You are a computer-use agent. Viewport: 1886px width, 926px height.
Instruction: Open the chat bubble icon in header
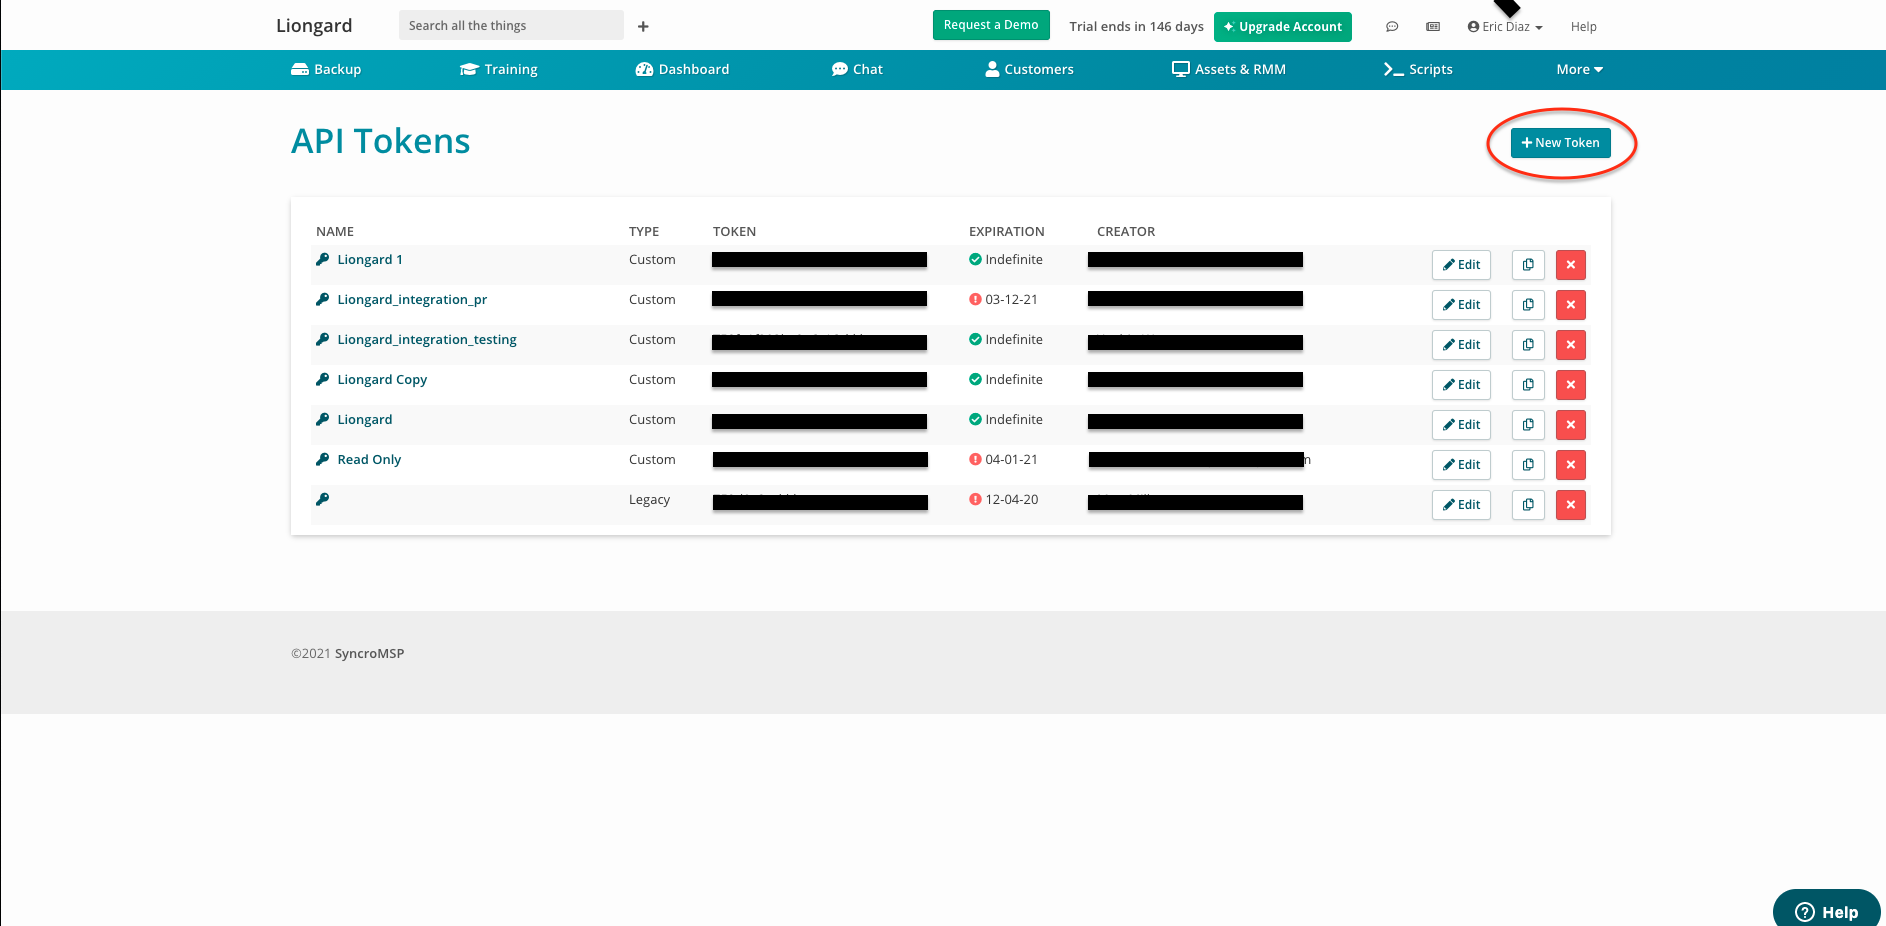1392,27
